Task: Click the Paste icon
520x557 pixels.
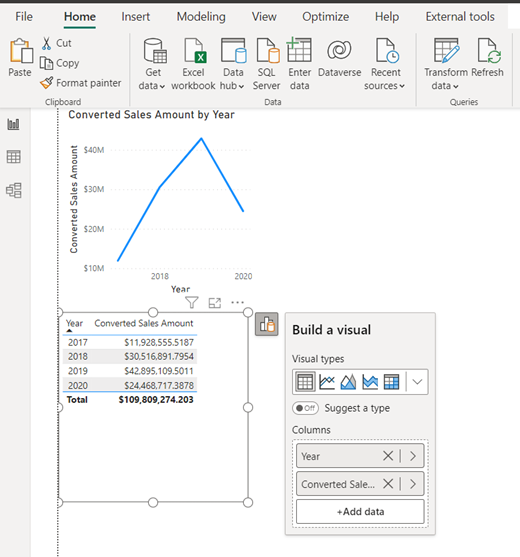Action: click(21, 51)
